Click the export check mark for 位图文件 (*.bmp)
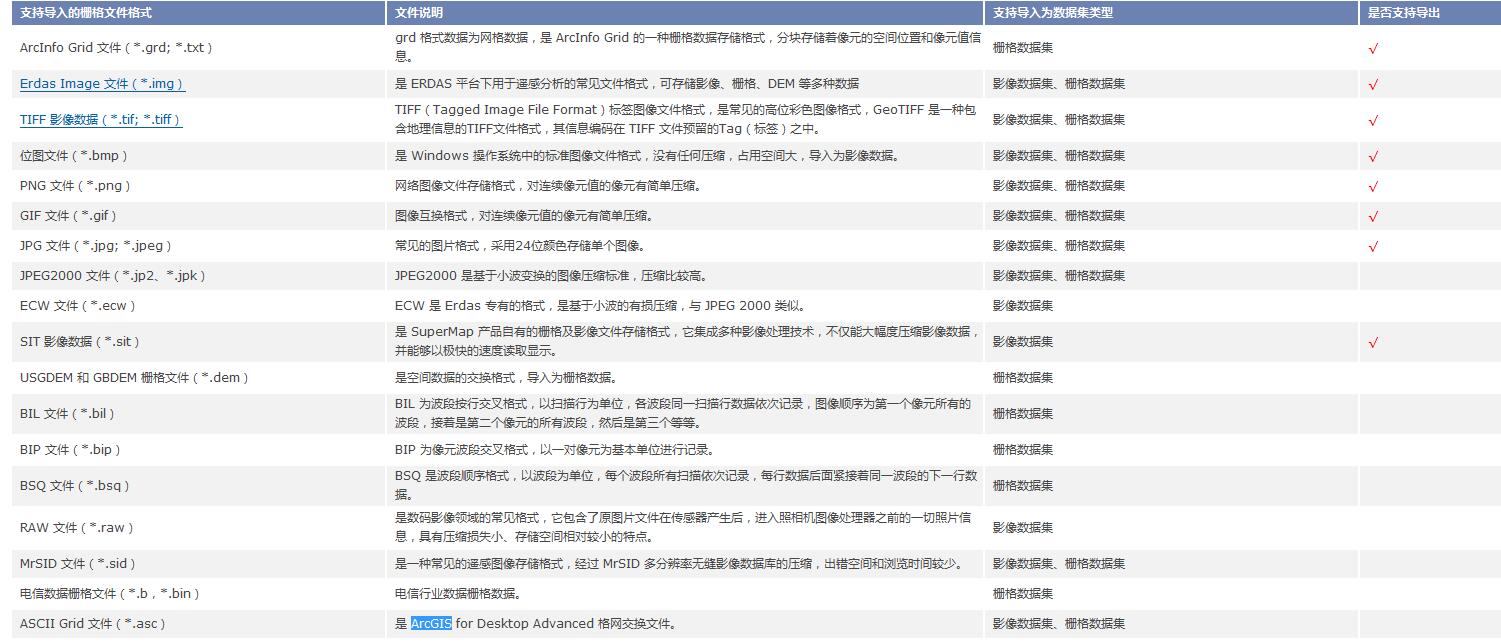 [1373, 157]
